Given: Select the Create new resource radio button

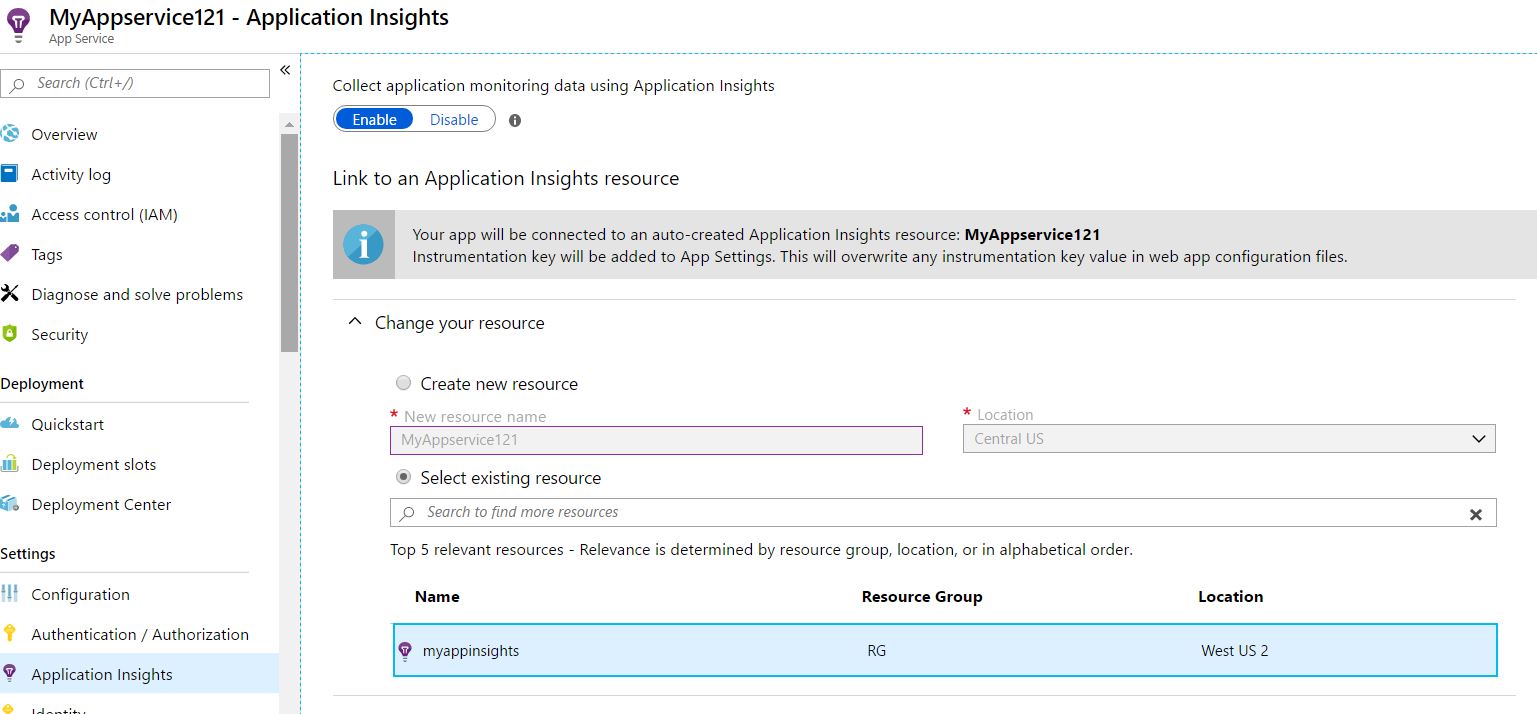Looking at the screenshot, I should (403, 382).
